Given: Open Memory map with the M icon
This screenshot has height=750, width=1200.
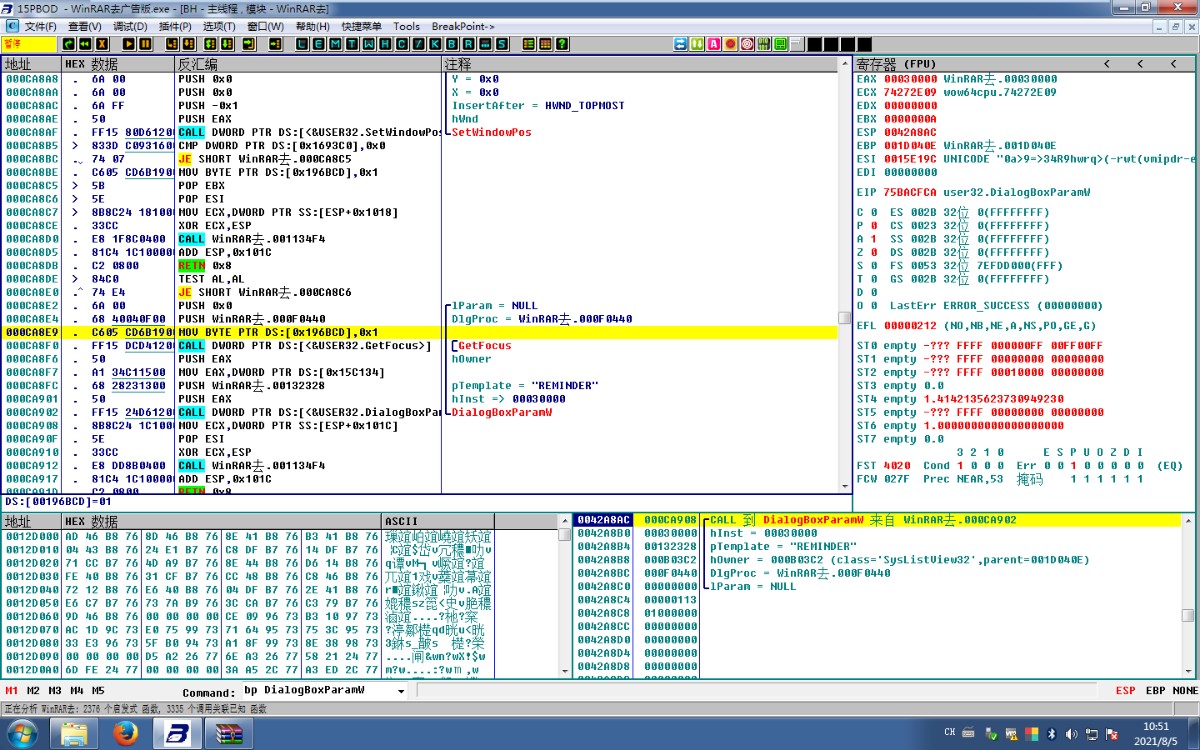Looking at the screenshot, I should pos(336,44).
